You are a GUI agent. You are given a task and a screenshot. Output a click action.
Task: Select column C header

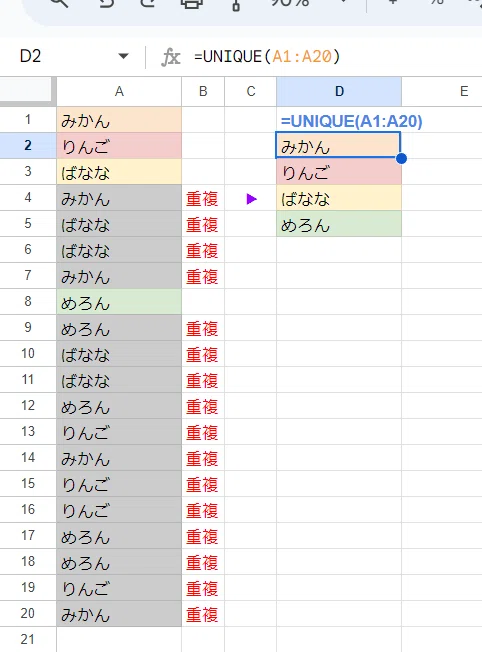[250, 91]
